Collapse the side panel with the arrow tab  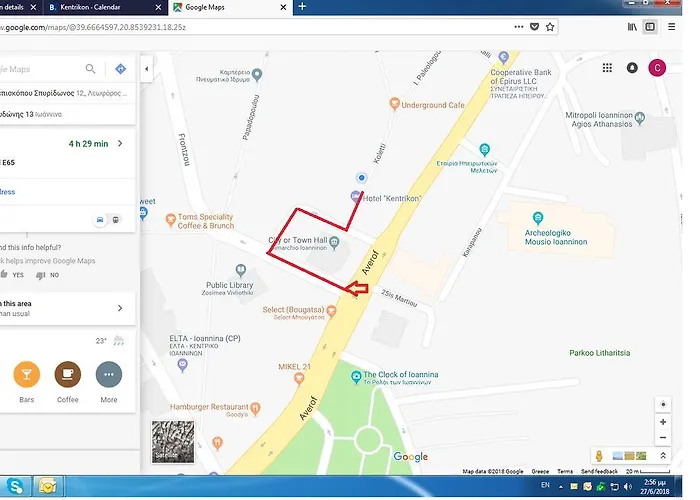click(147, 69)
